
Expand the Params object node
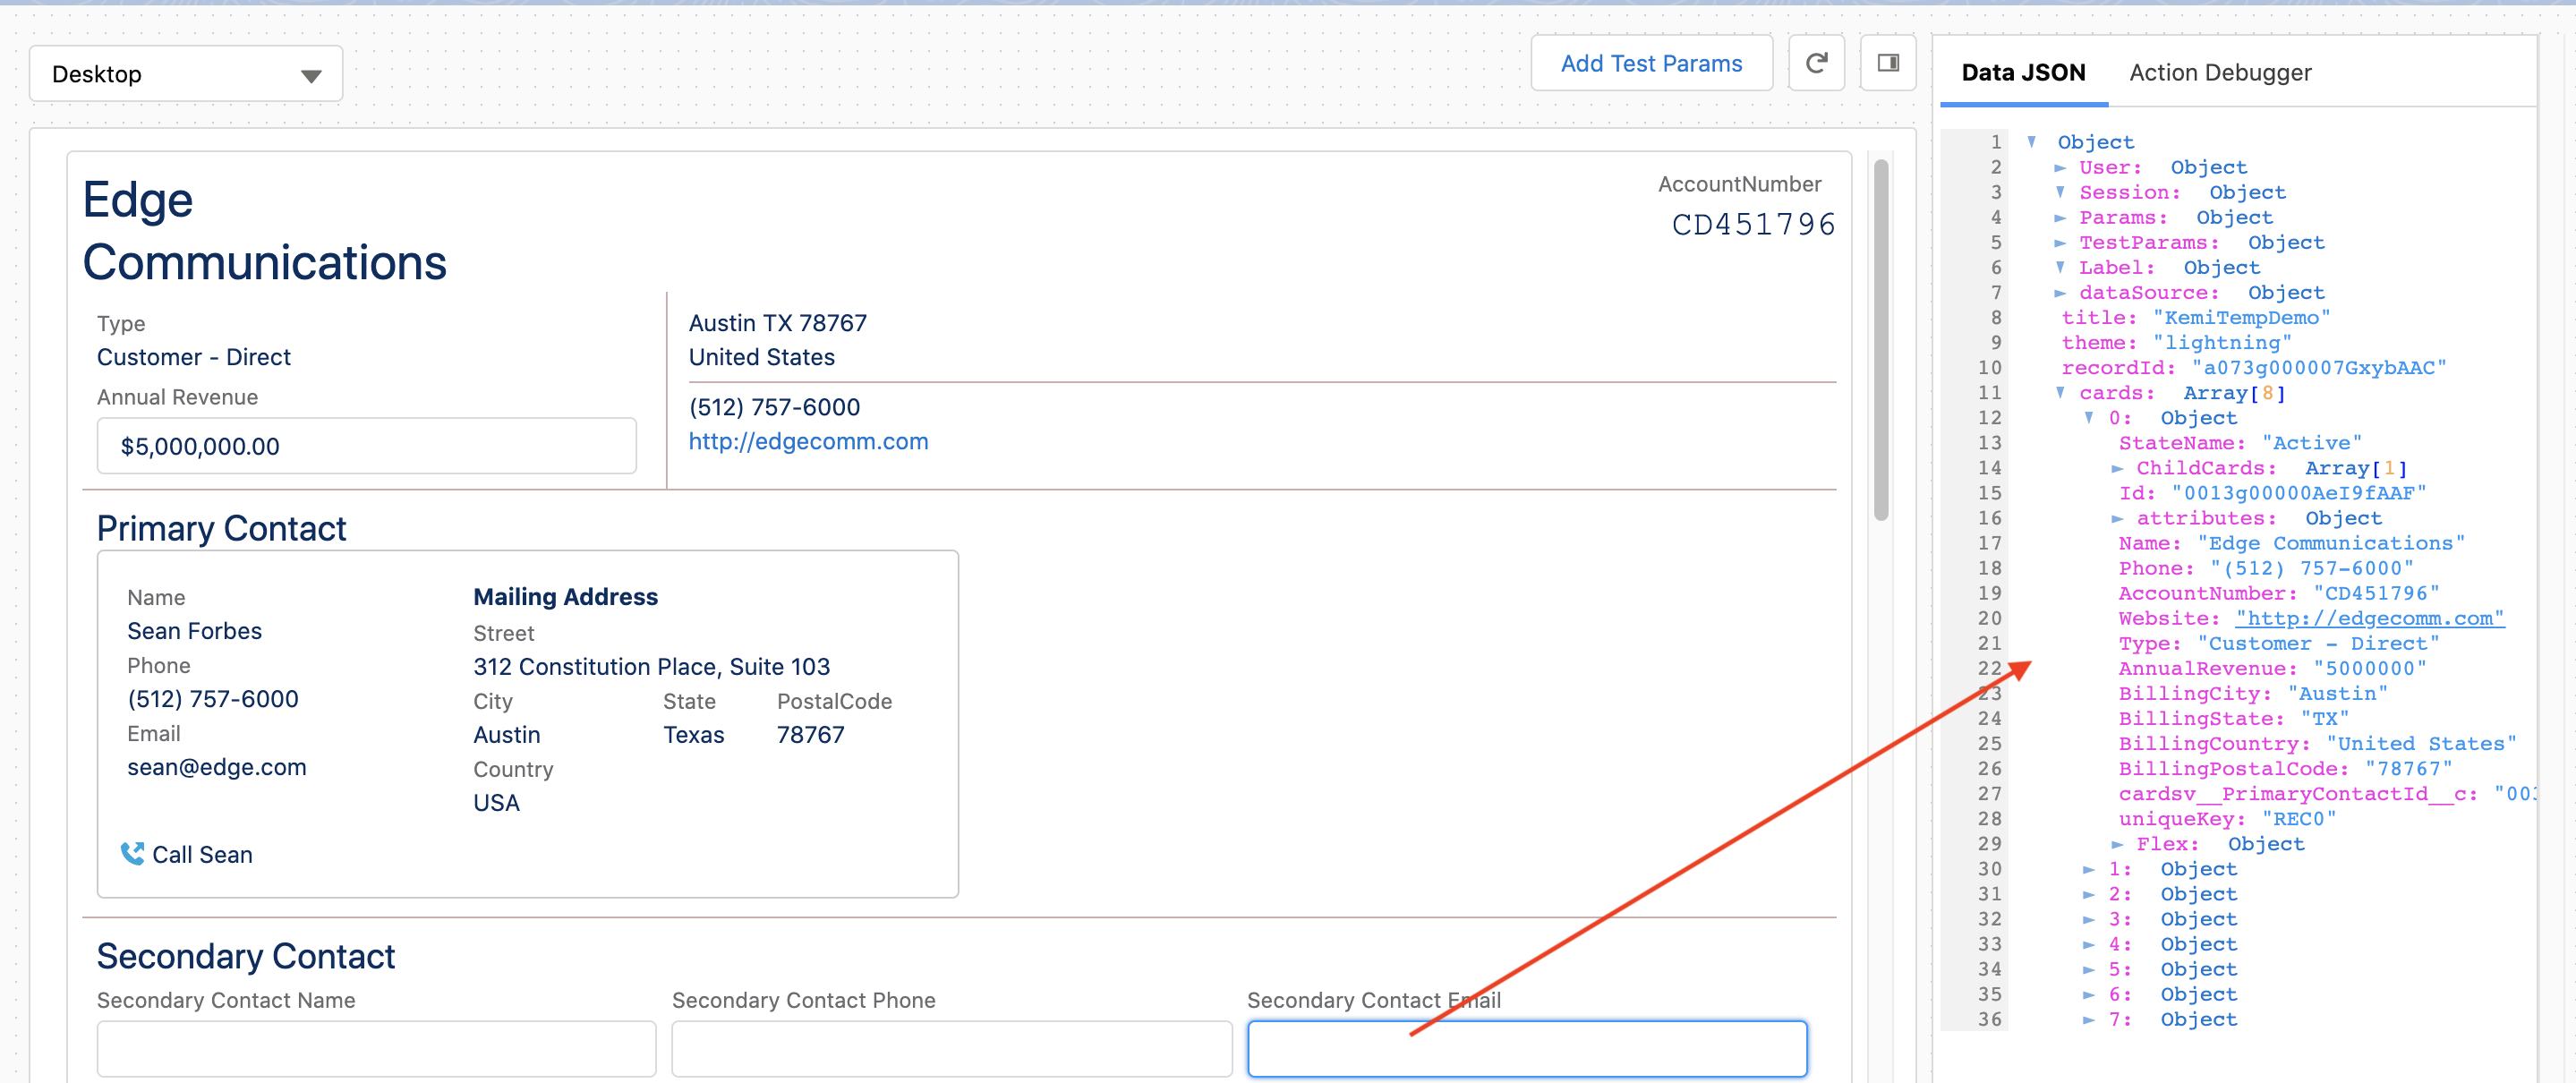point(2060,217)
